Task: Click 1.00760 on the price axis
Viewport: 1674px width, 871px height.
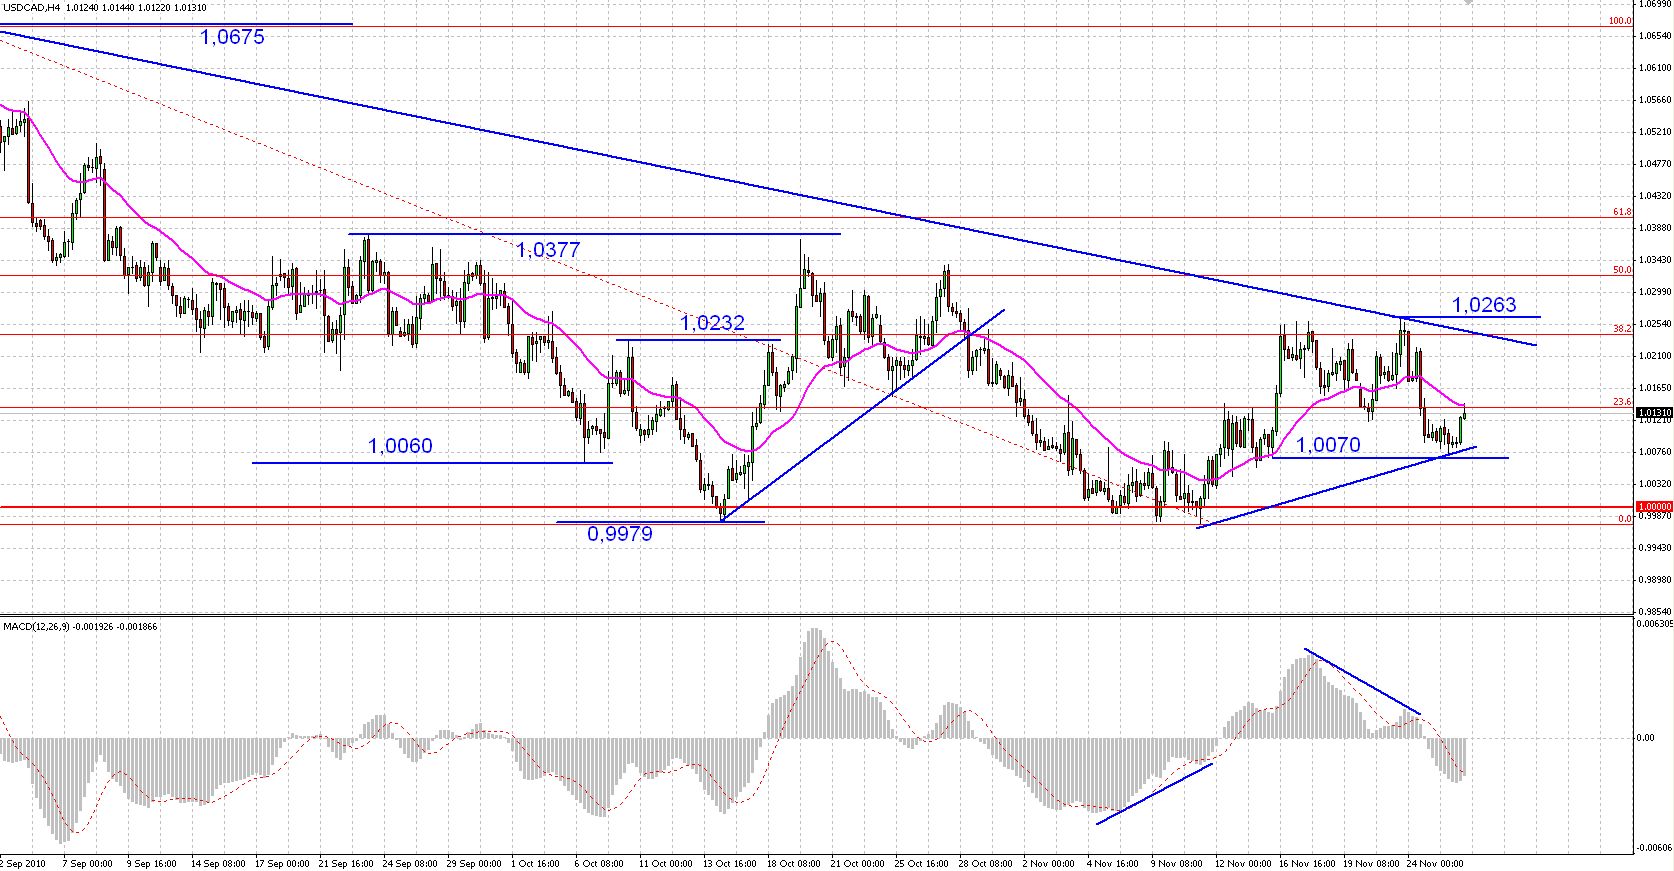Action: pyautogui.click(x=1656, y=452)
